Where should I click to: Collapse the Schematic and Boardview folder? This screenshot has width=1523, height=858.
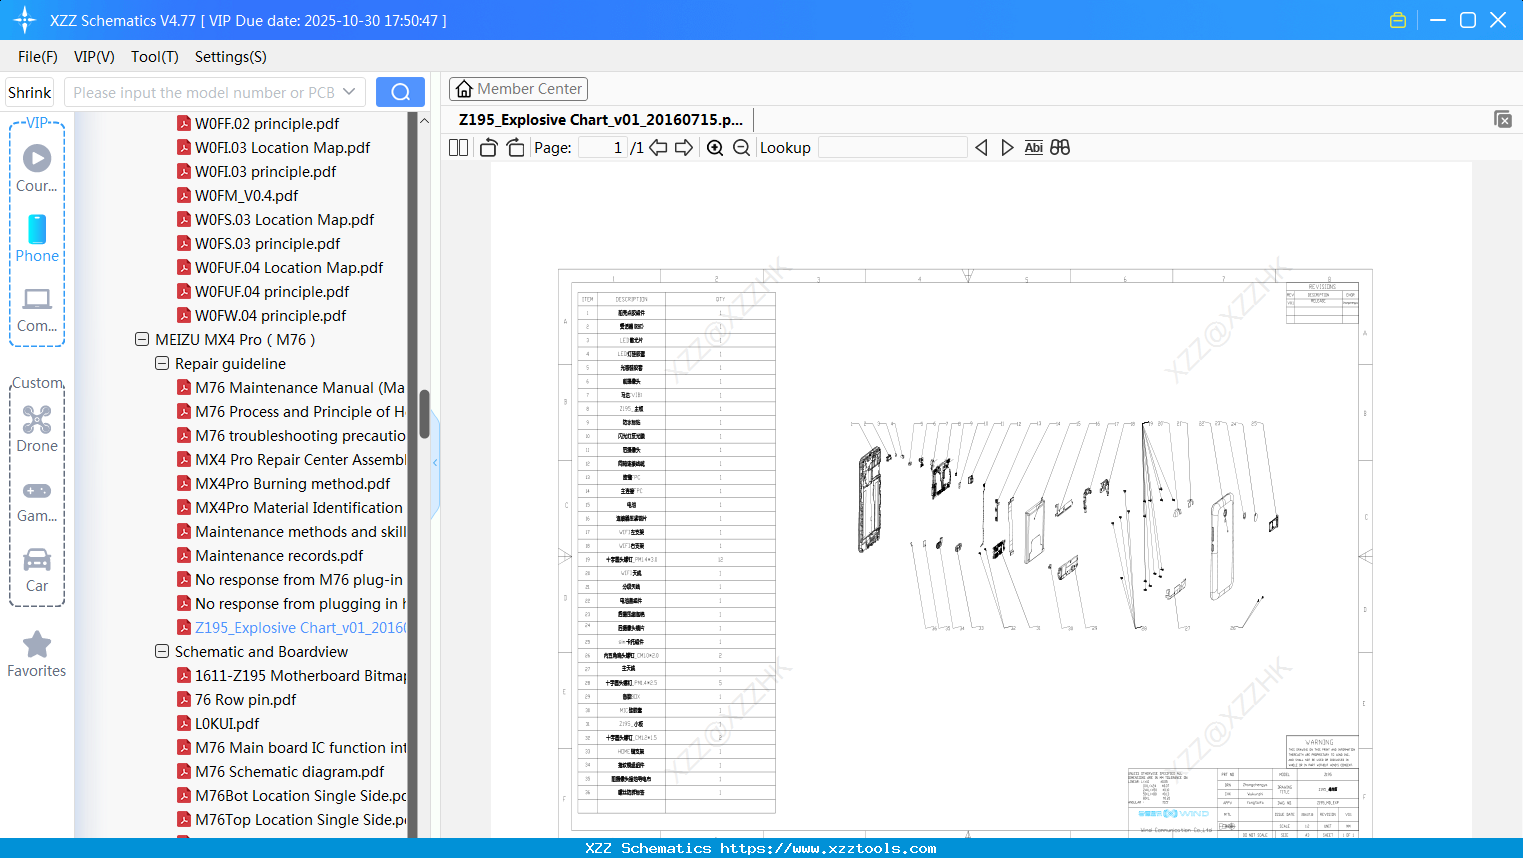[x=162, y=652]
